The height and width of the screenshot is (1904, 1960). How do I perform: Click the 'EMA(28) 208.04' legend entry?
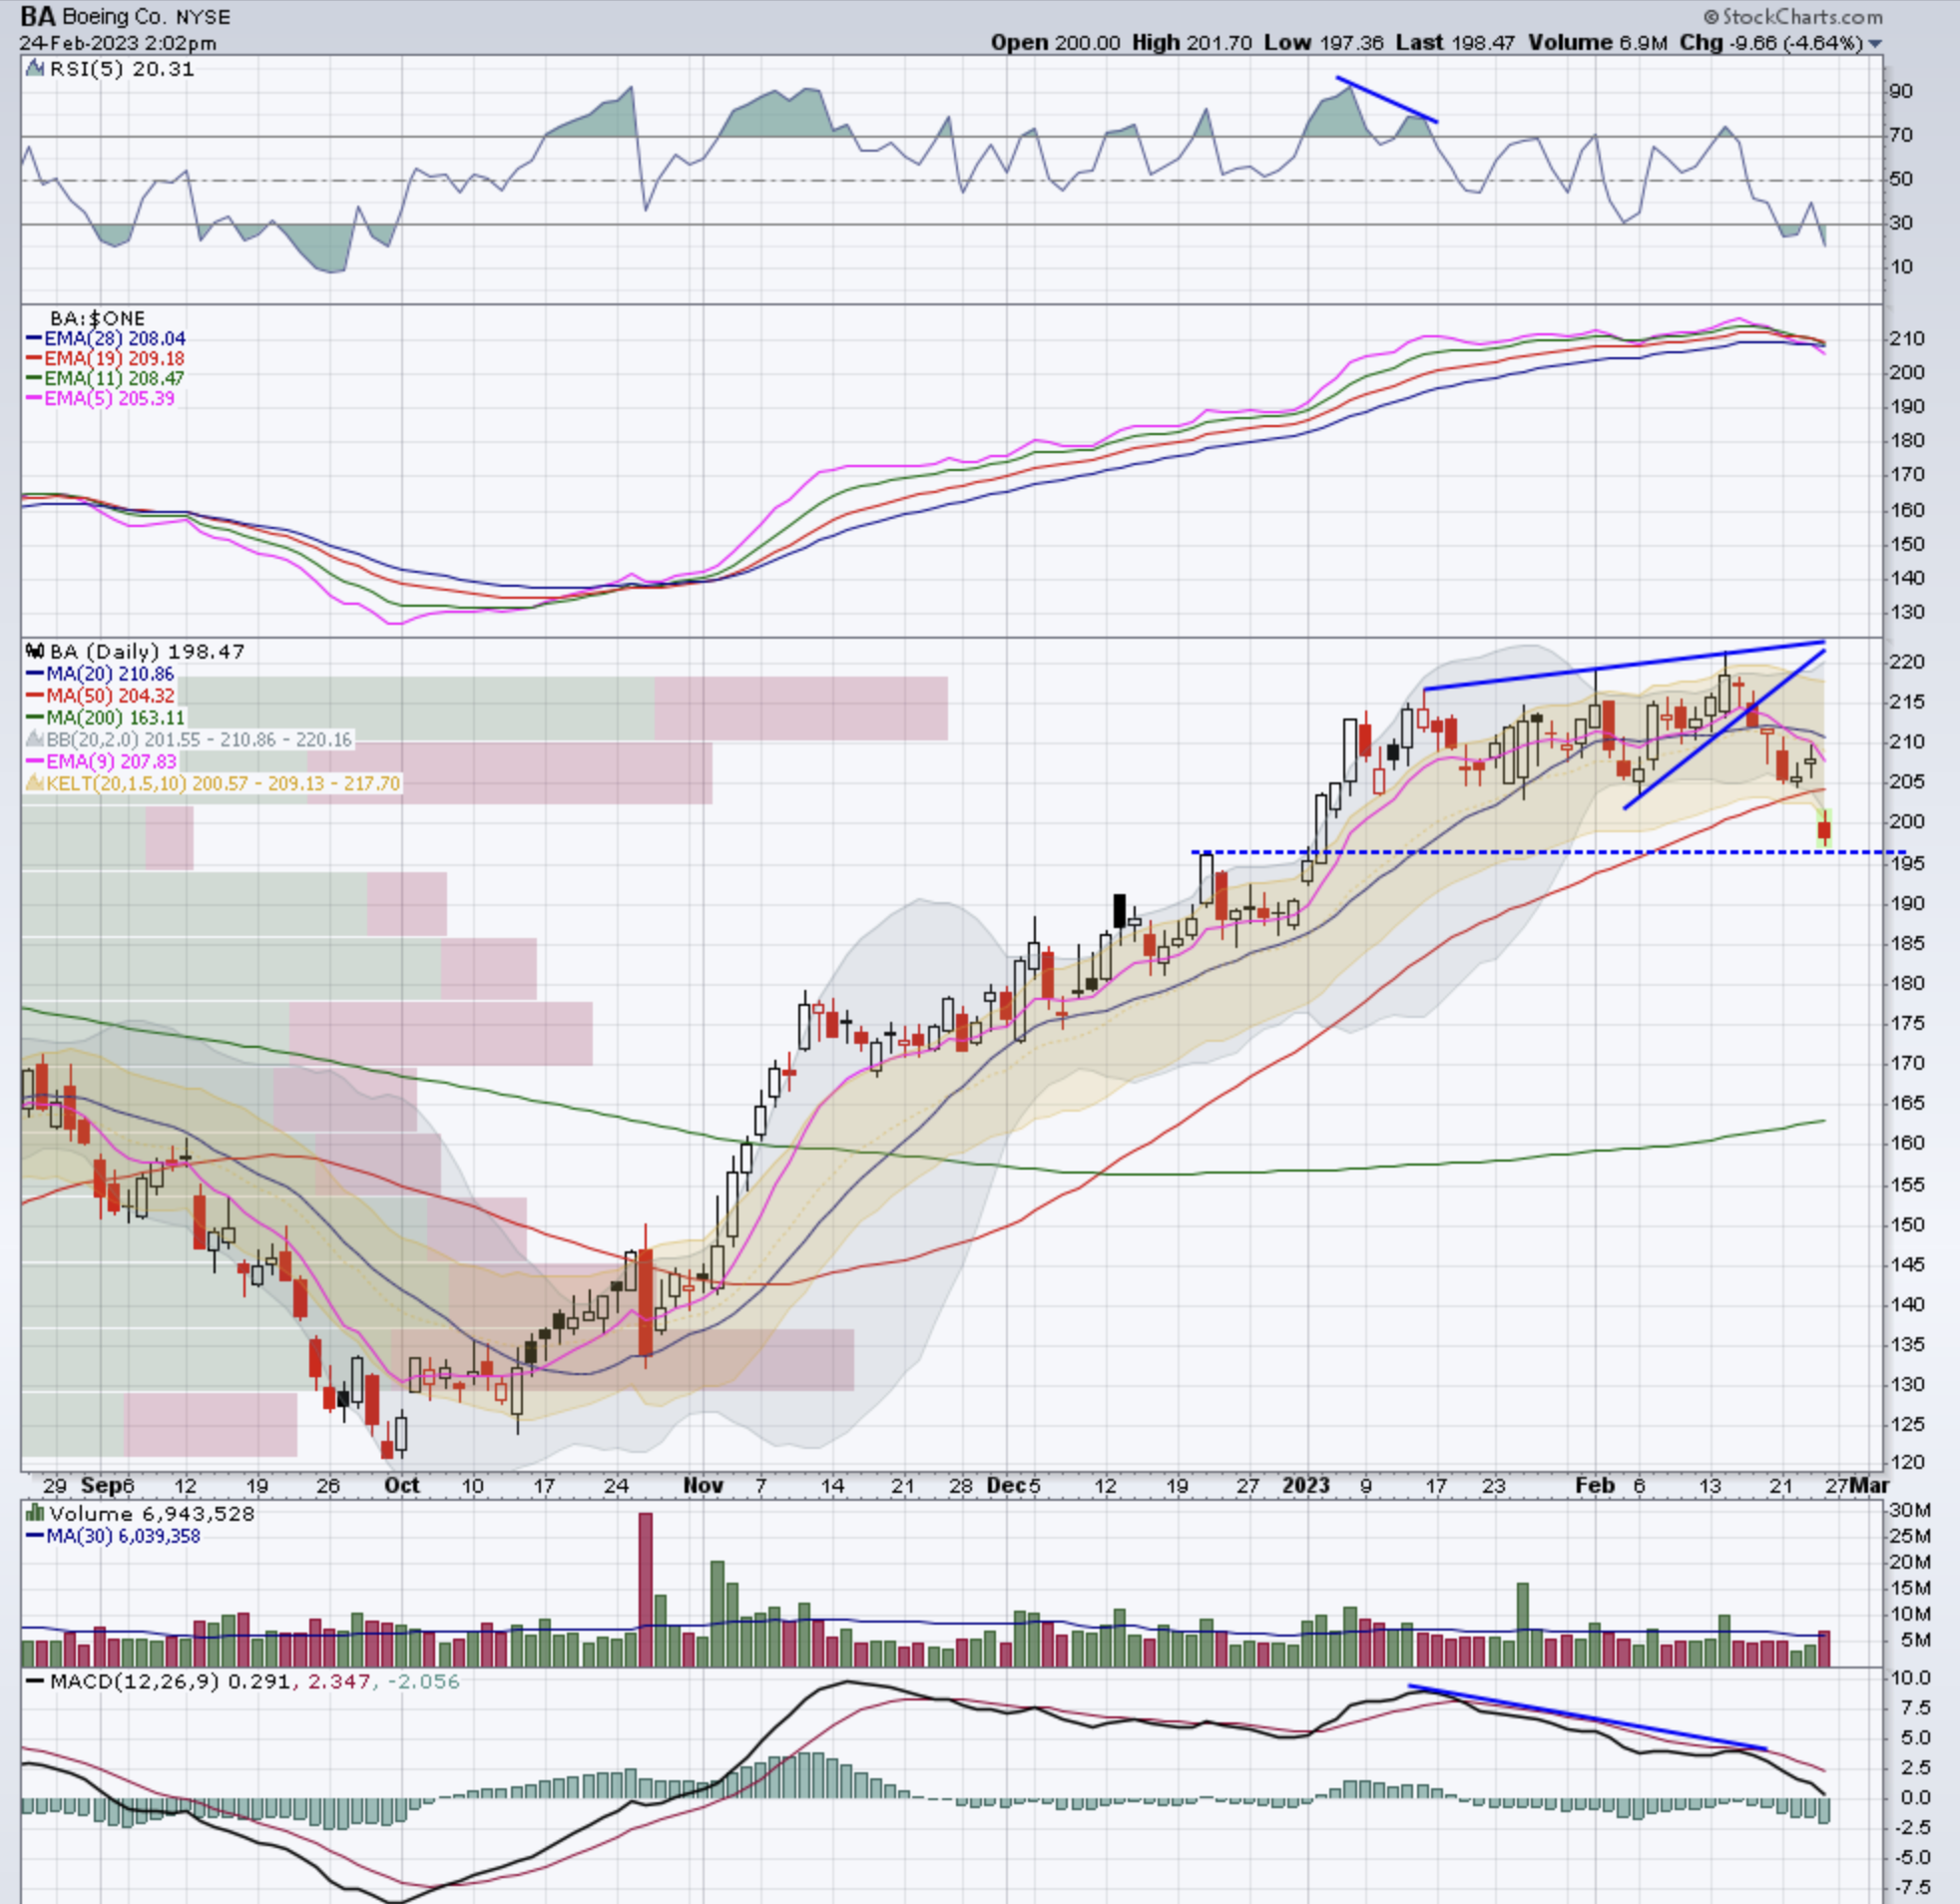(x=106, y=339)
